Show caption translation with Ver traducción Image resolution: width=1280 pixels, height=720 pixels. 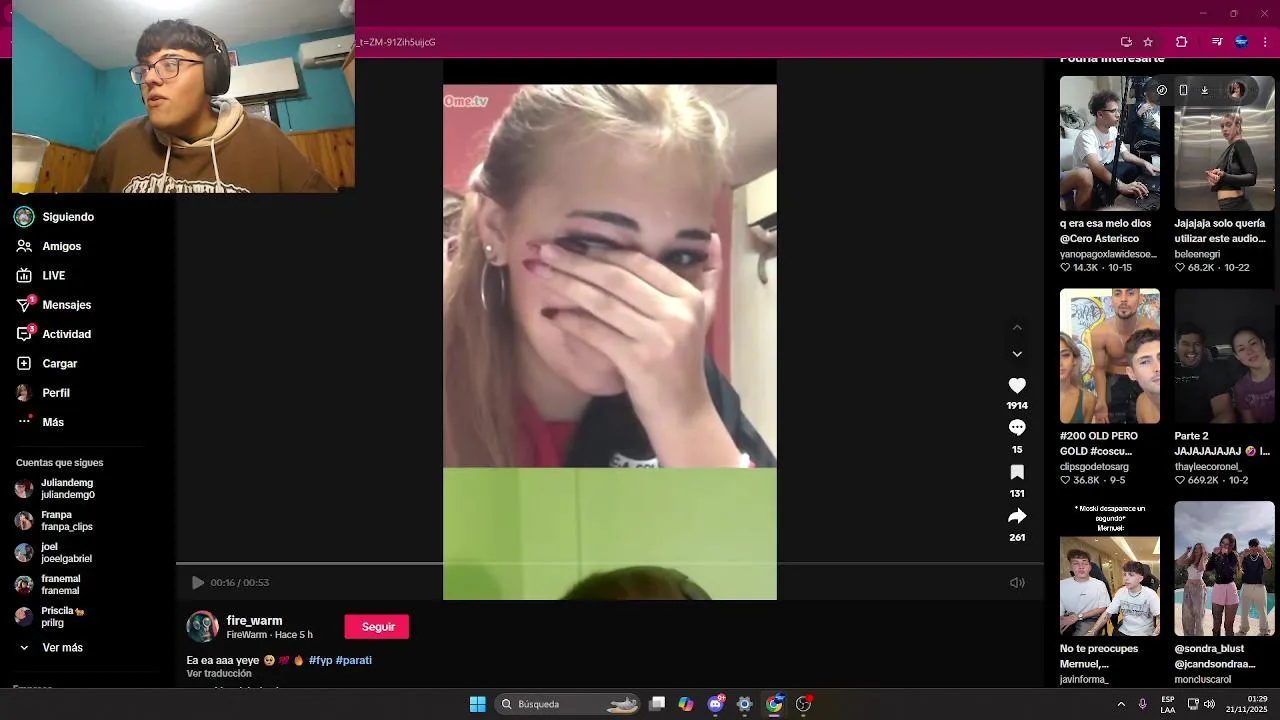point(219,674)
